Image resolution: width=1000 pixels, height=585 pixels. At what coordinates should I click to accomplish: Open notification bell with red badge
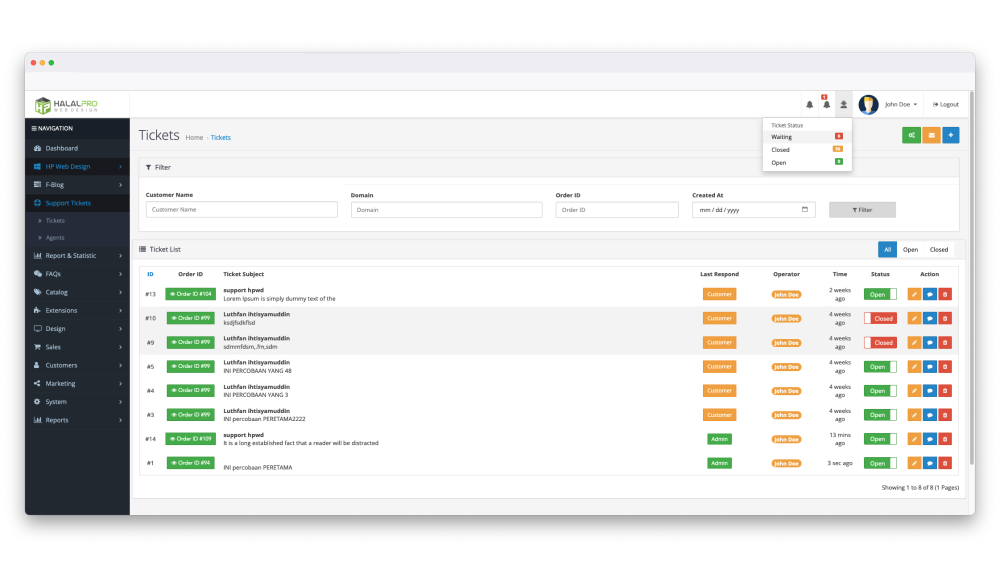tap(826, 104)
